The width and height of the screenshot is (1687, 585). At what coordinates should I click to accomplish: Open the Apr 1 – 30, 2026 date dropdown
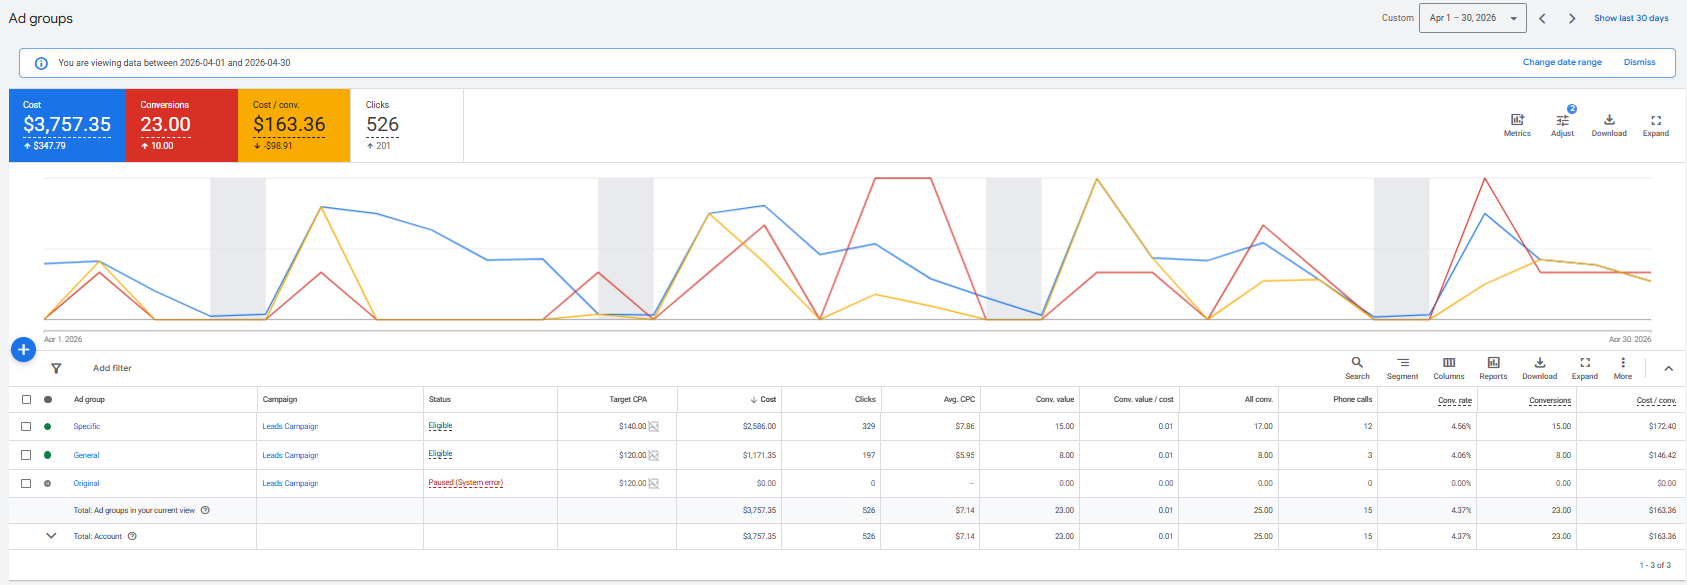(1472, 18)
